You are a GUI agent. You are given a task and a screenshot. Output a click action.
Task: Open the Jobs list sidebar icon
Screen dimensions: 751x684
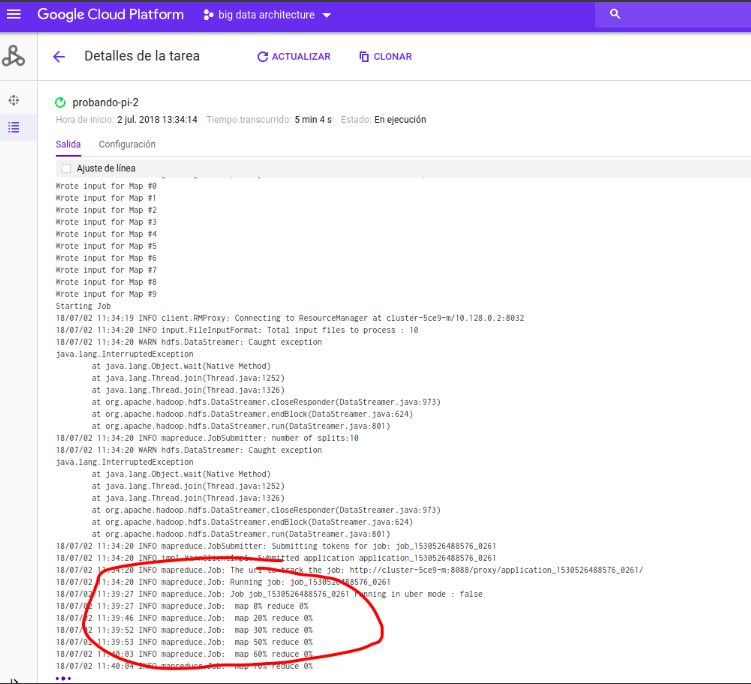coord(14,127)
